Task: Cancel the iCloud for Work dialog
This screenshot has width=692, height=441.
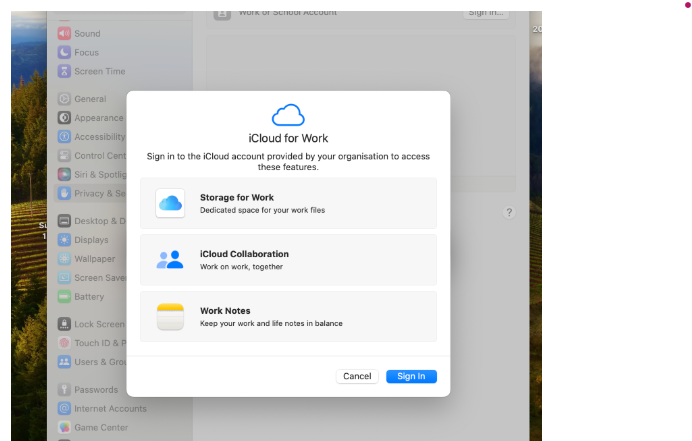Action: coord(357,376)
